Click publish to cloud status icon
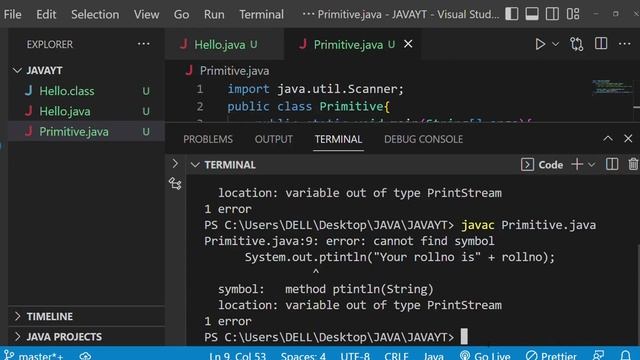This screenshot has height=360, width=640. pyautogui.click(x=85, y=356)
